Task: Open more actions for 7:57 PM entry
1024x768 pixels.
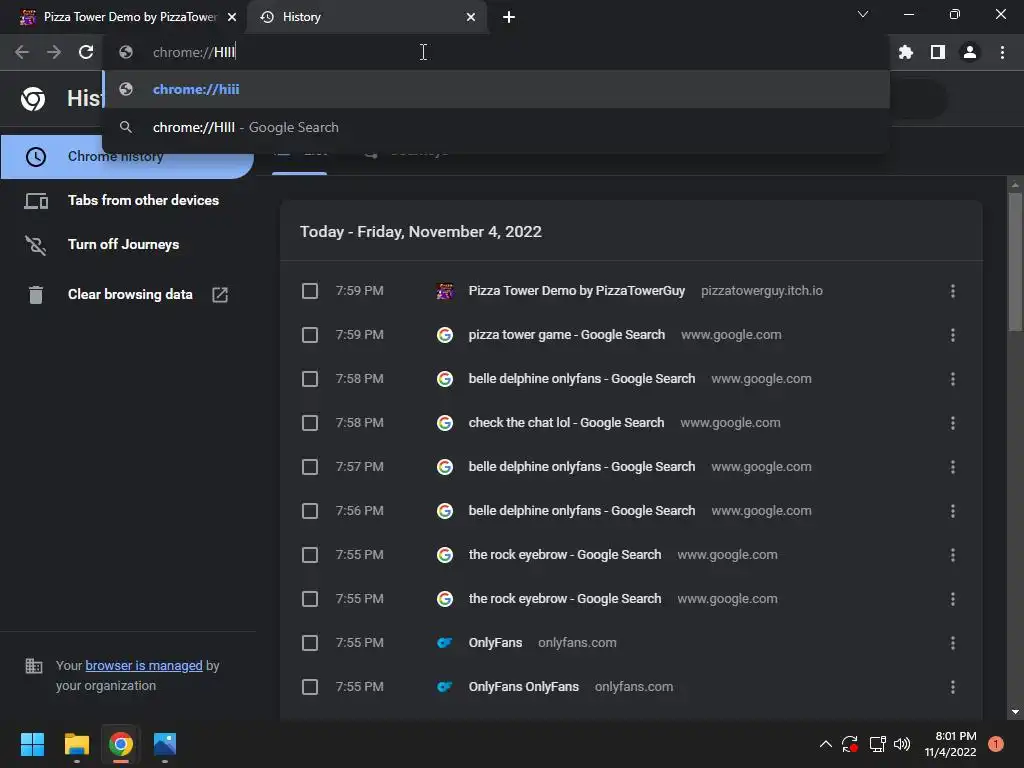Action: pos(953,467)
